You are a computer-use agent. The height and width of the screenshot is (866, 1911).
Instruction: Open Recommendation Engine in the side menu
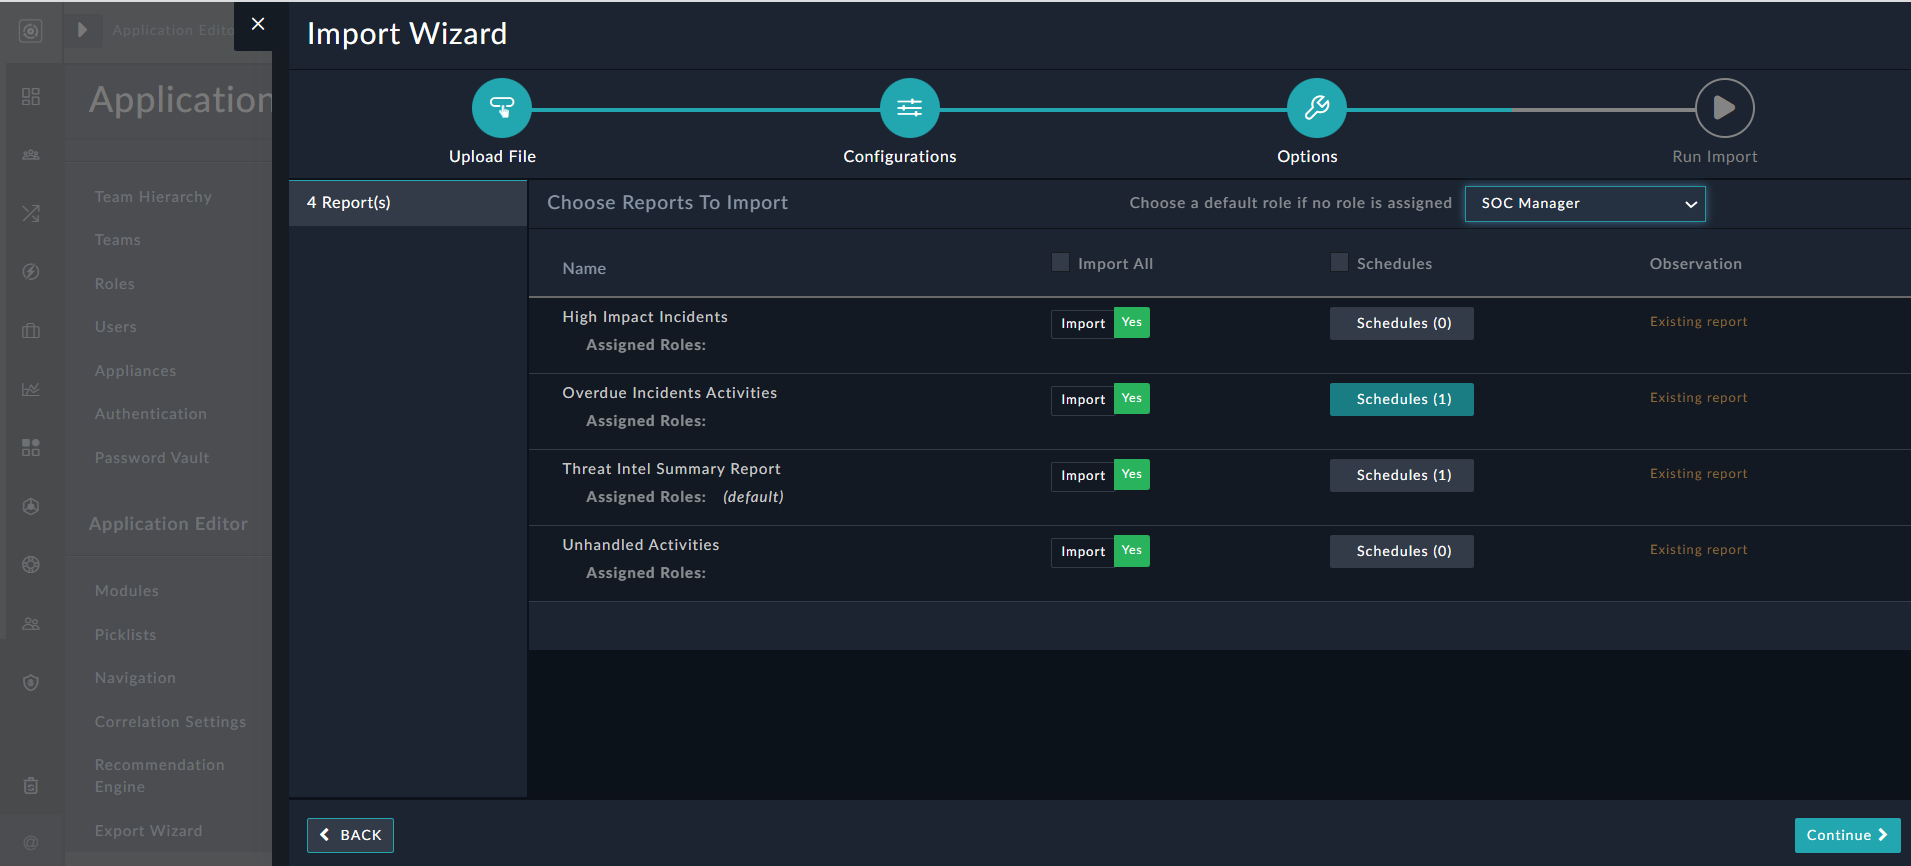pyautogui.click(x=160, y=776)
